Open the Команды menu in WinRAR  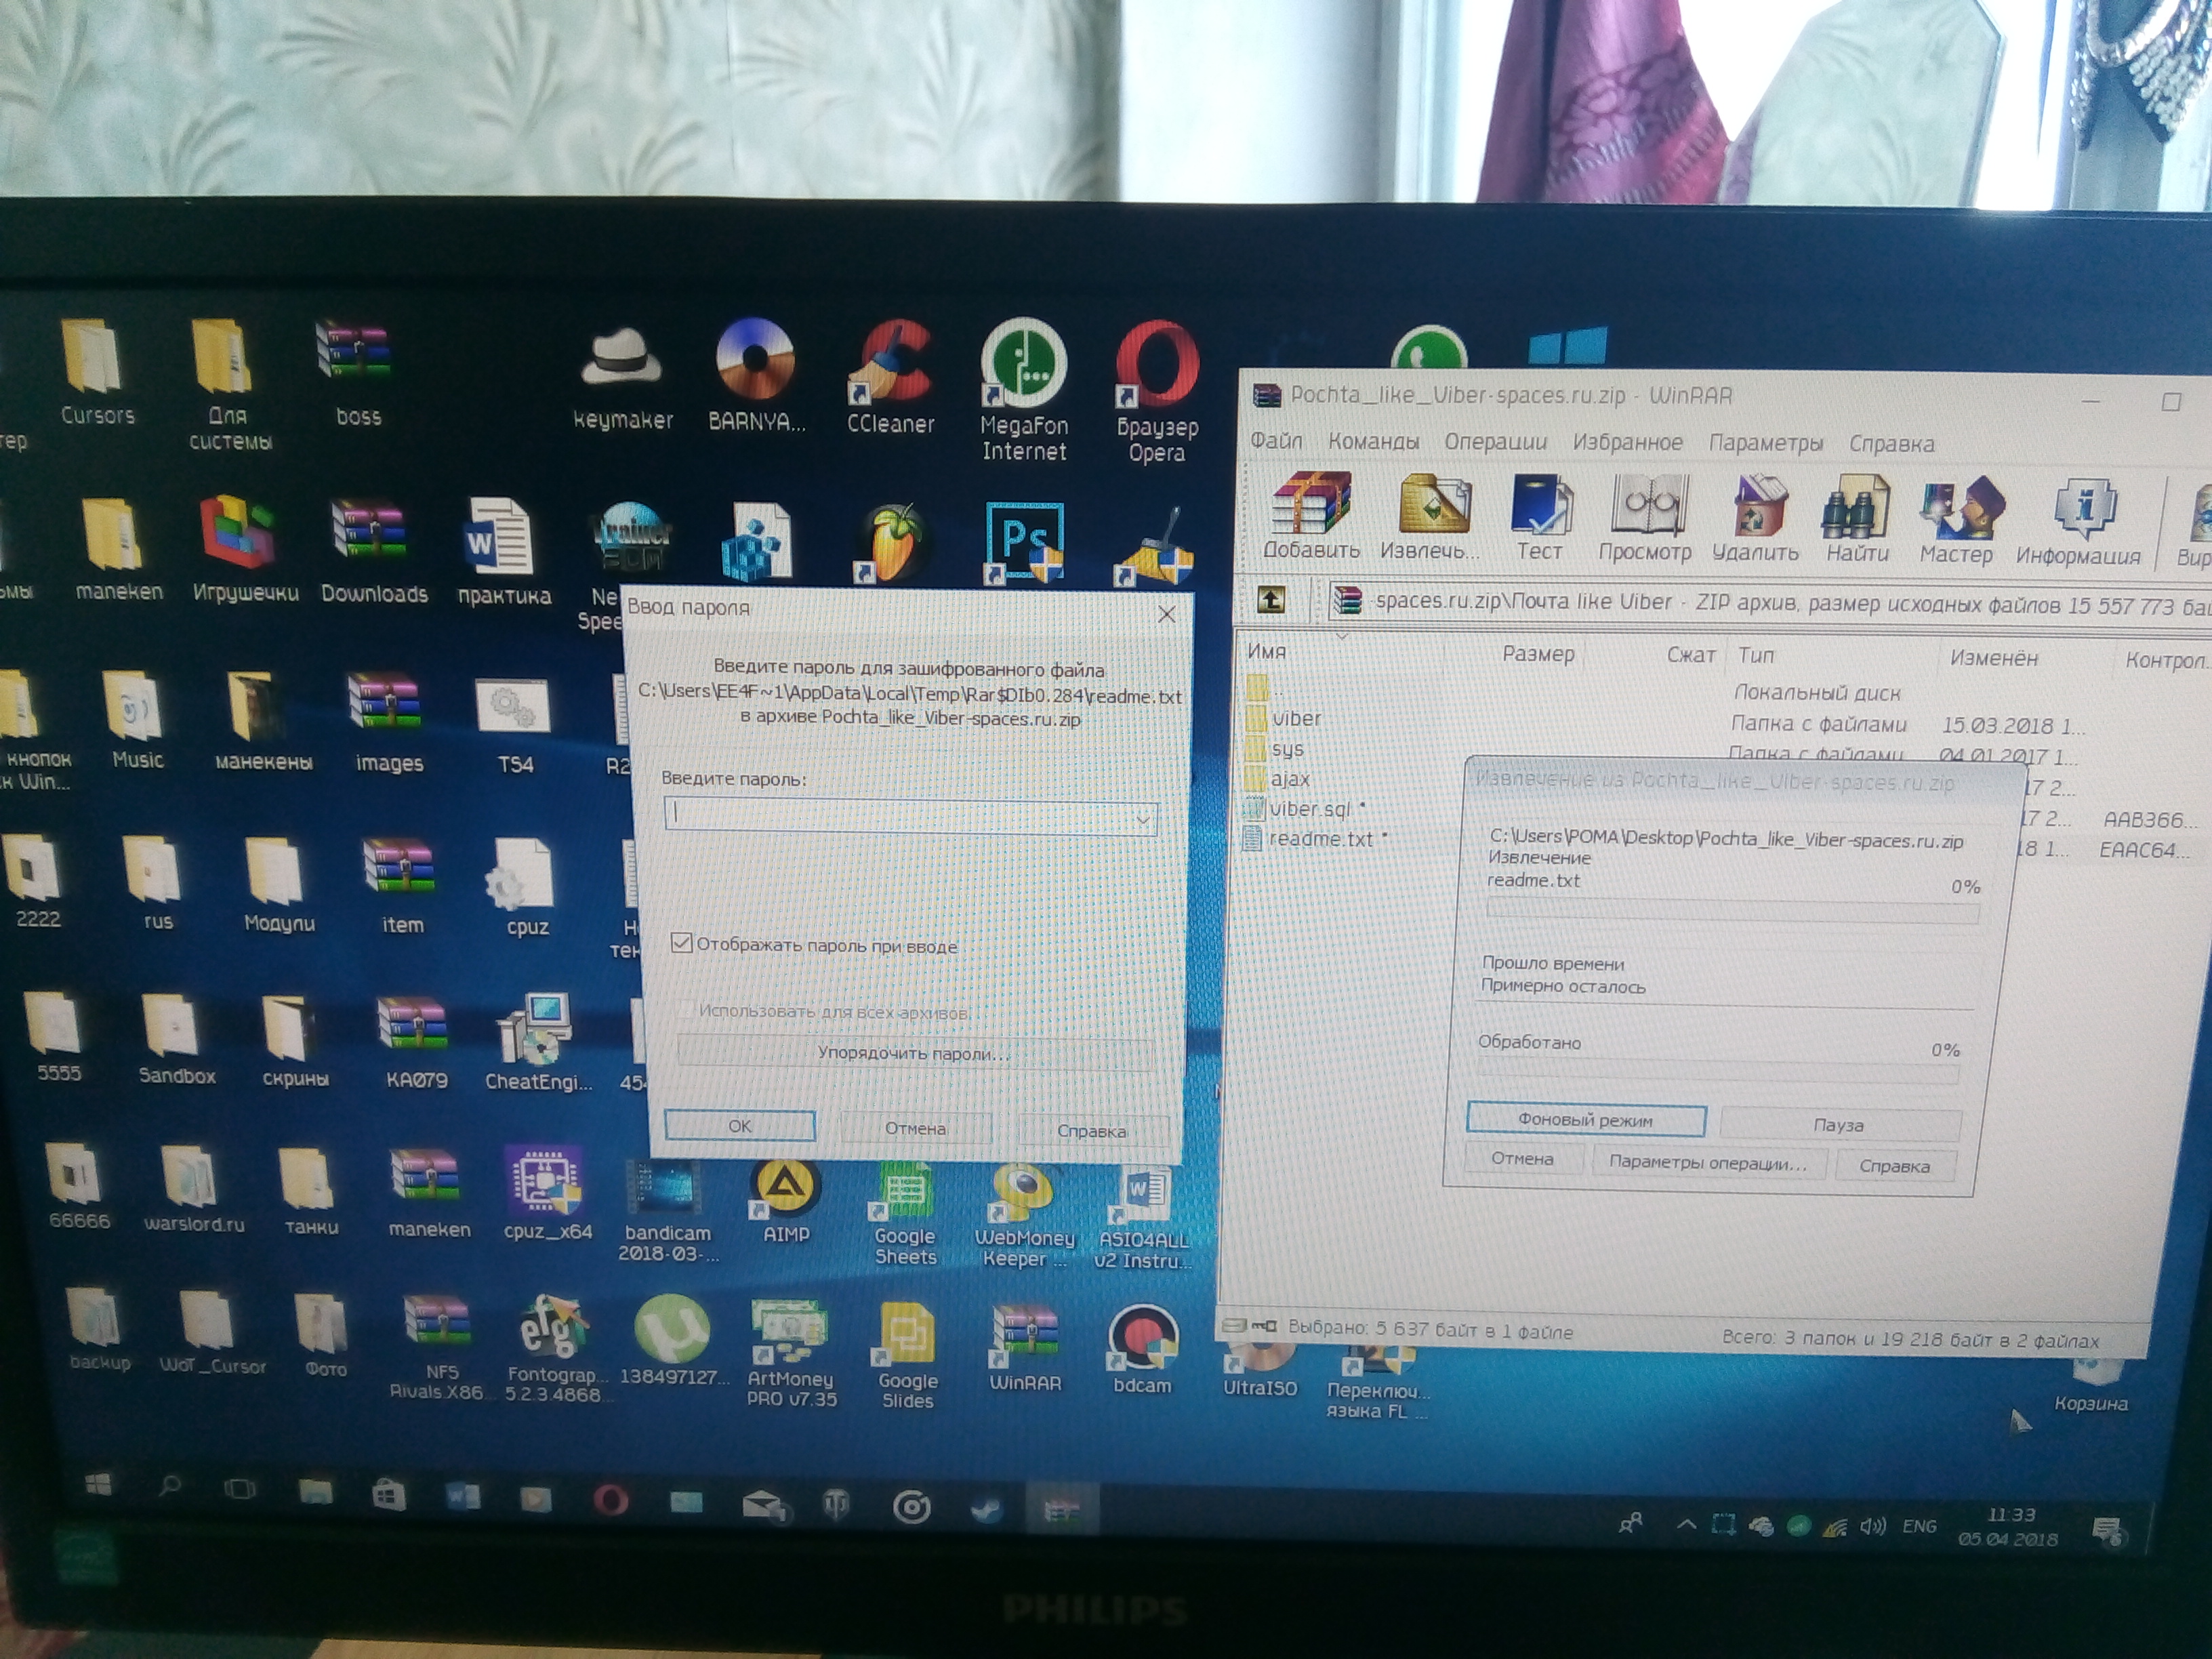point(1373,441)
